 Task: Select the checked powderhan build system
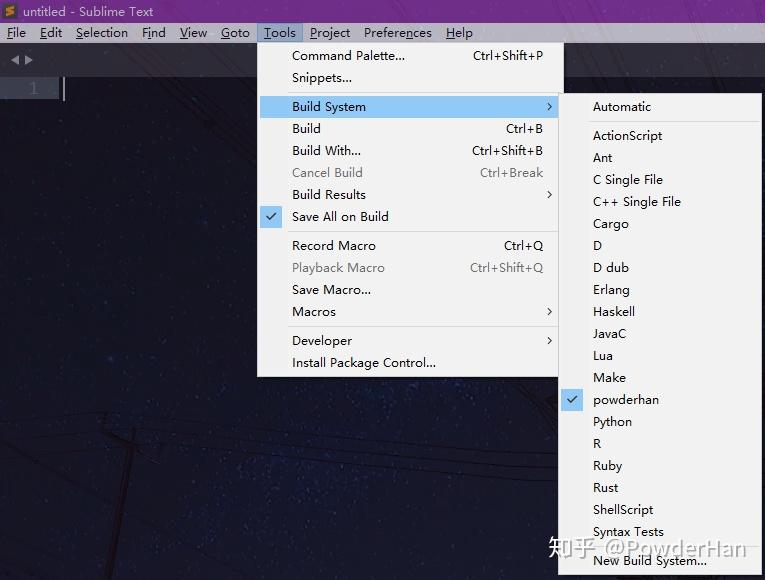tap(660, 400)
